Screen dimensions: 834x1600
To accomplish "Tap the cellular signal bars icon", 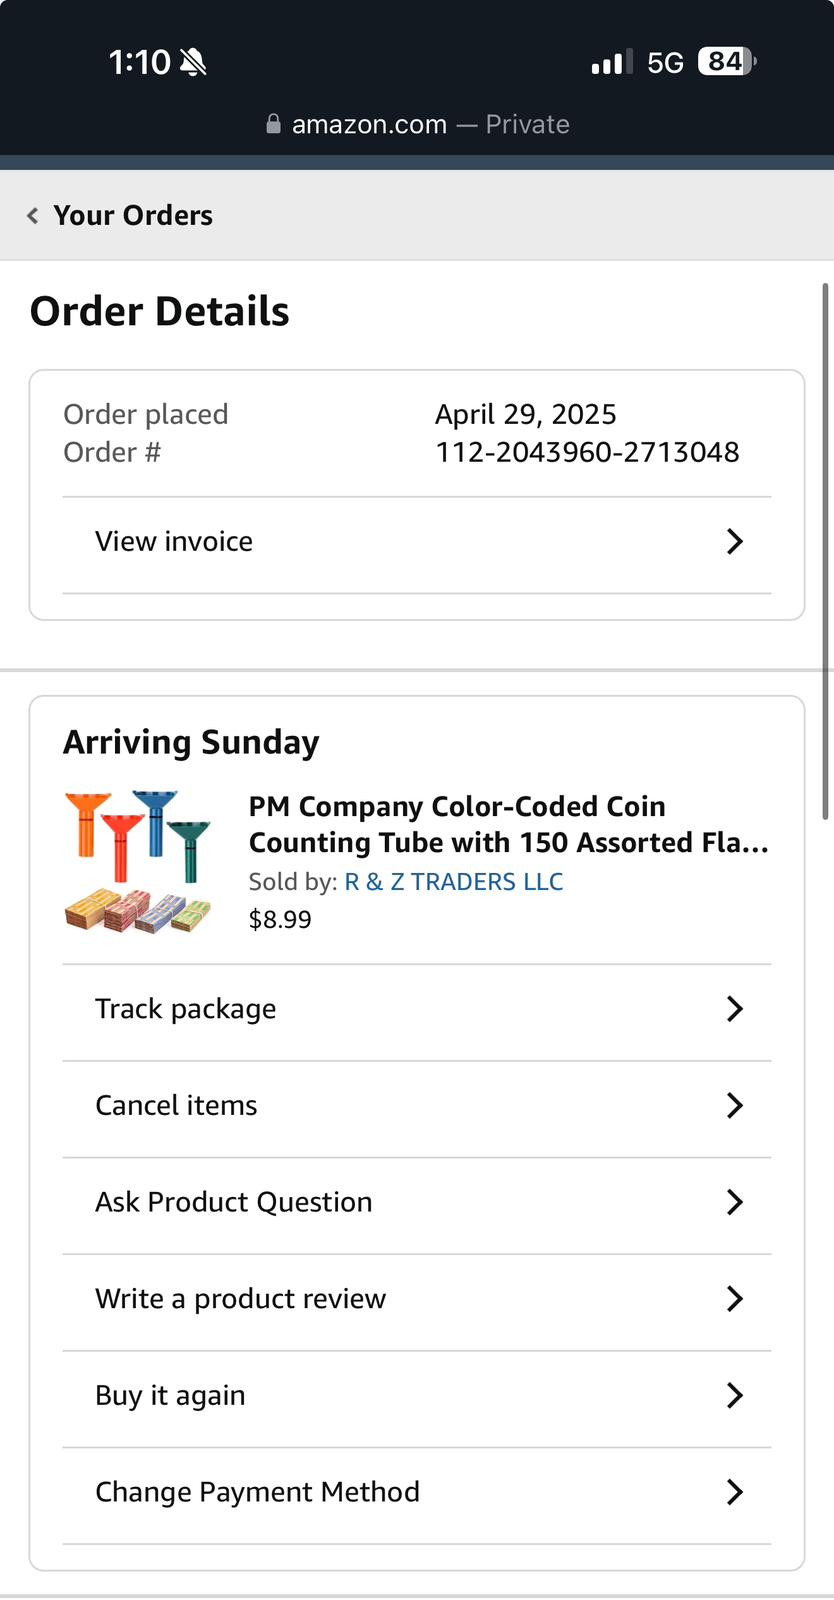I will (x=611, y=63).
